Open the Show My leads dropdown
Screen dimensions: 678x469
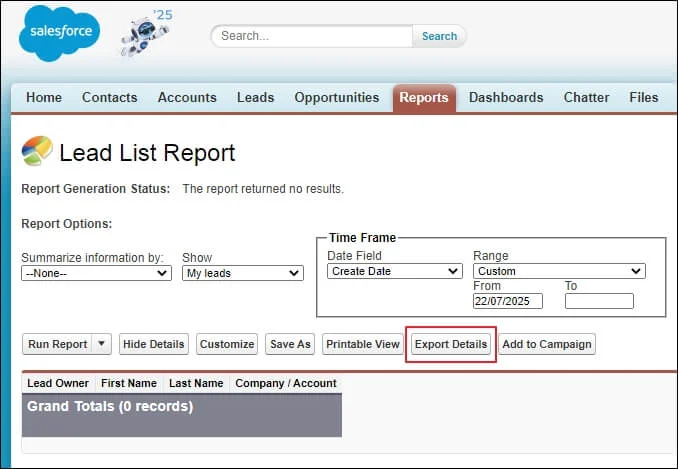click(x=243, y=273)
